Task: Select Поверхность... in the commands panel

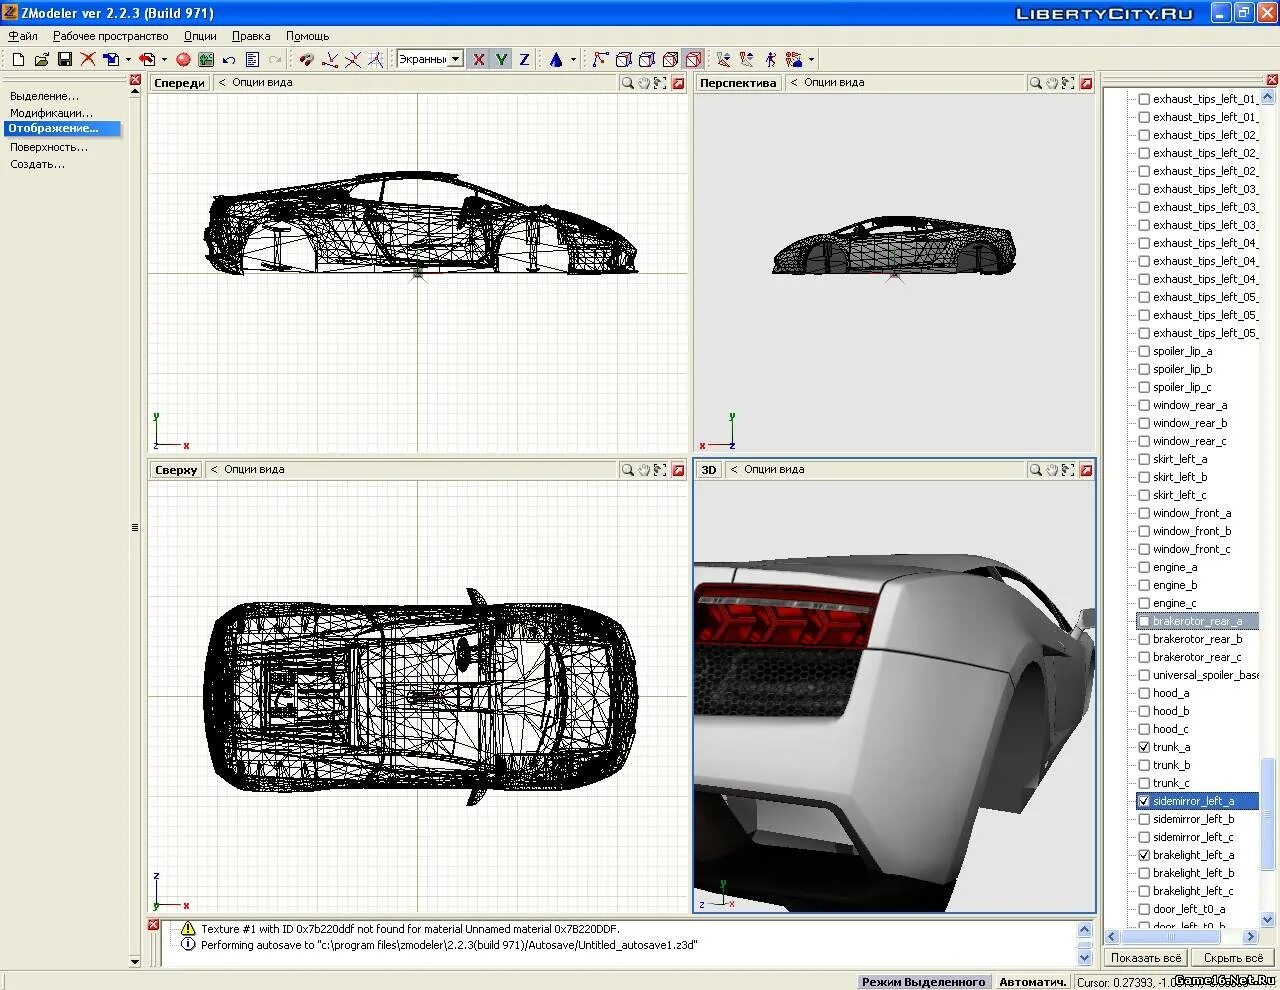Action: click(x=49, y=147)
